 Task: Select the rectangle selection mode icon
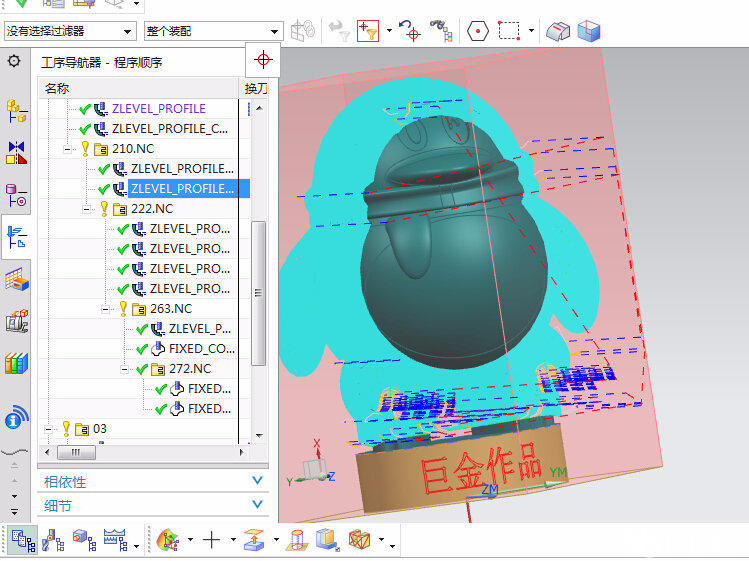[x=509, y=31]
